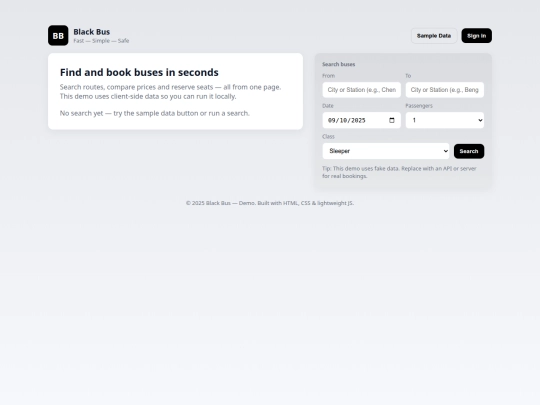Open the Passengers dropdown
The height and width of the screenshot is (405, 540).
[x=445, y=120]
